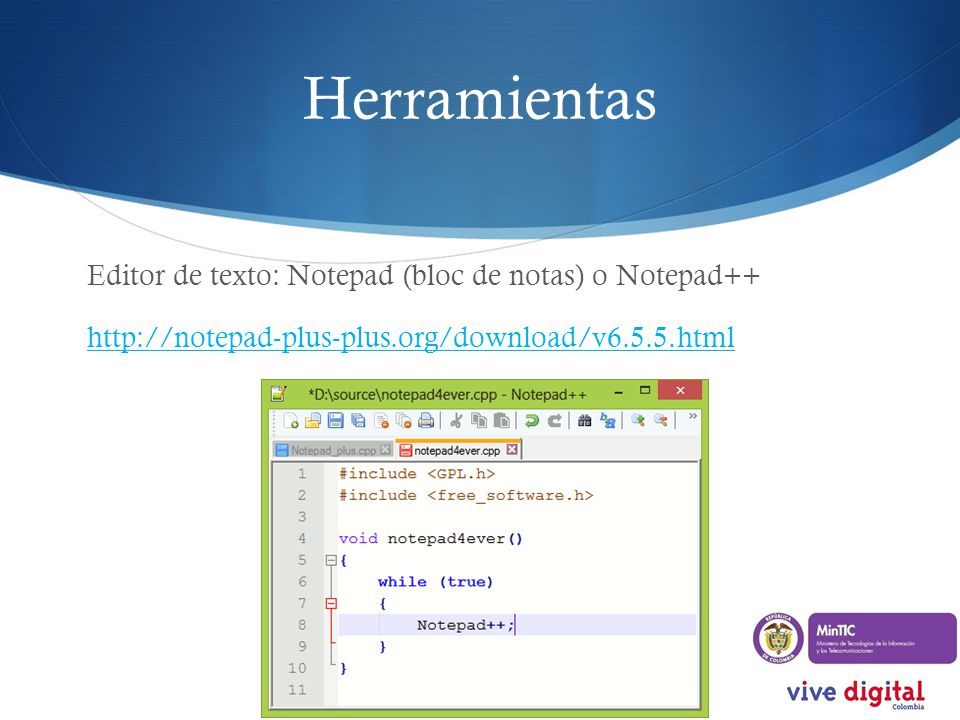The width and height of the screenshot is (960, 720).
Task: Click the Close file toolbar icon
Action: point(381,421)
